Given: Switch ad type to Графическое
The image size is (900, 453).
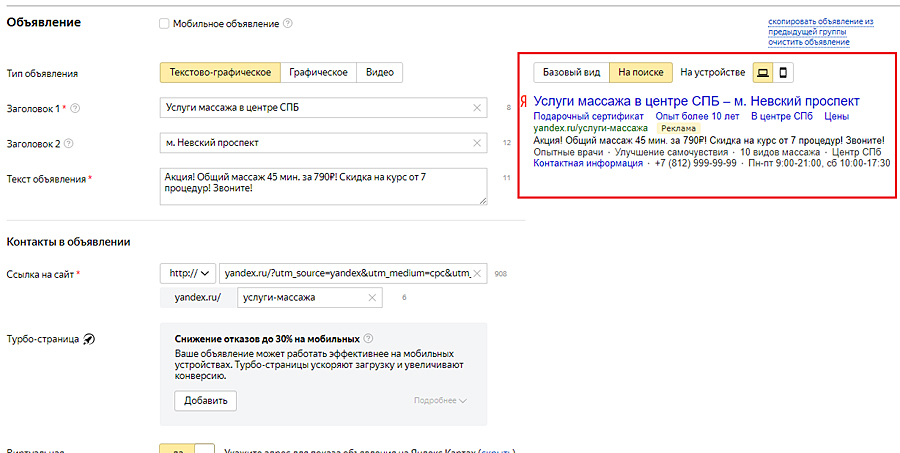Looking at the screenshot, I should (x=318, y=72).
